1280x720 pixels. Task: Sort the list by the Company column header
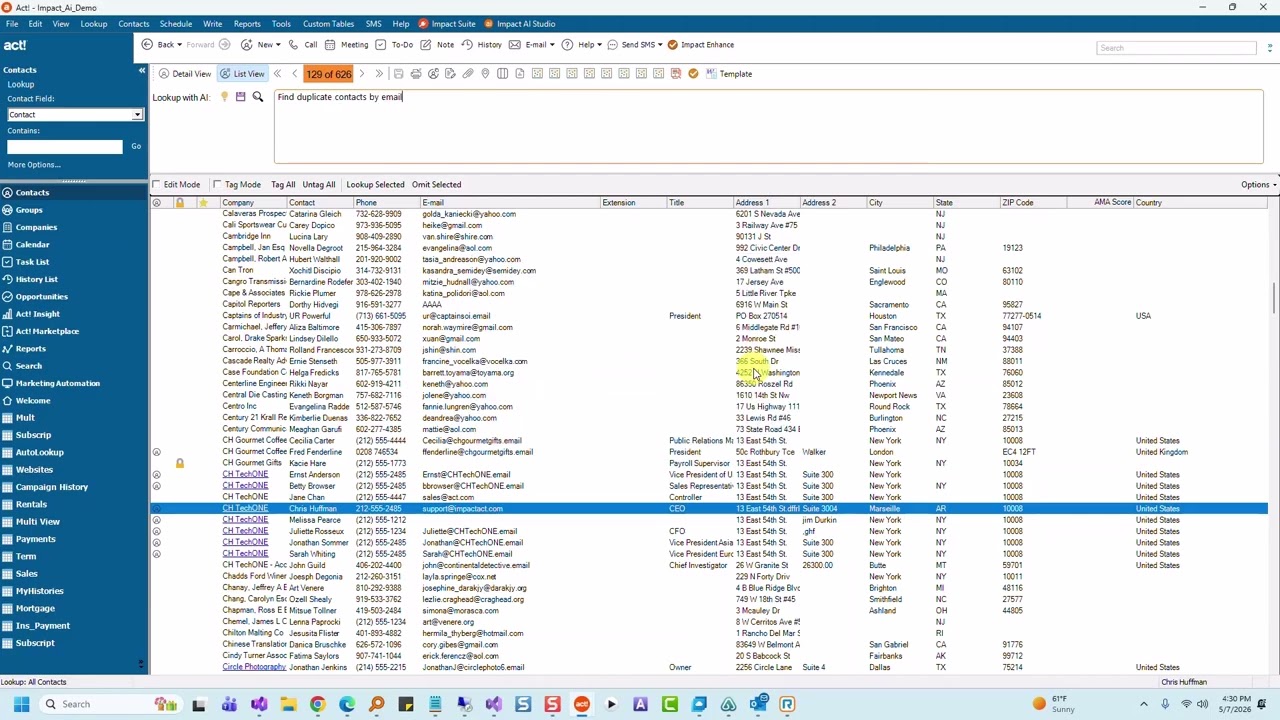coord(253,203)
